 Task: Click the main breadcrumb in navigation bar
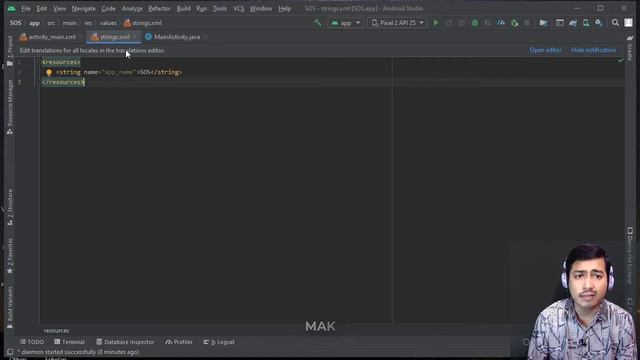(x=69, y=23)
